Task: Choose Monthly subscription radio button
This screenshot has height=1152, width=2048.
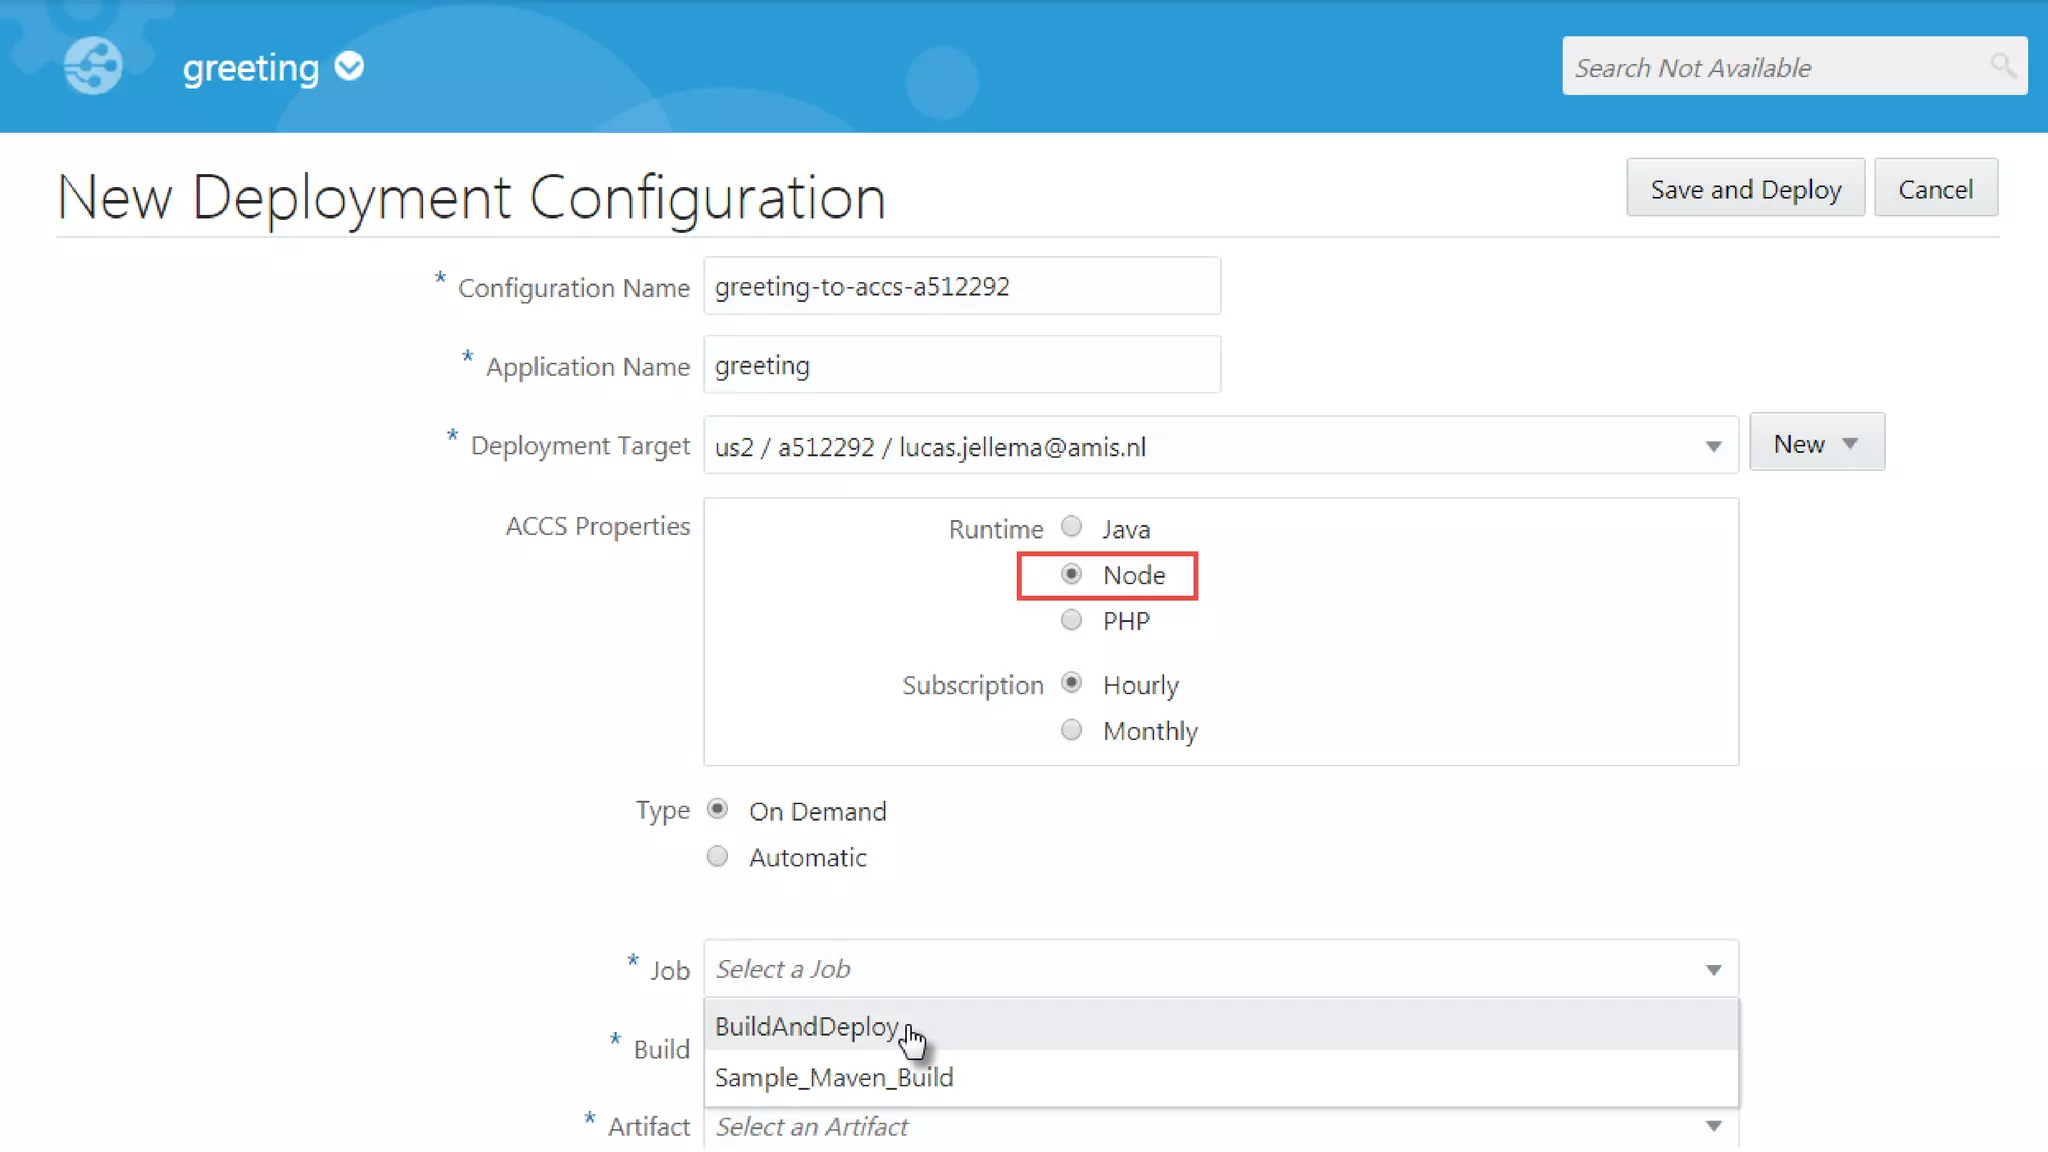Action: click(1071, 730)
